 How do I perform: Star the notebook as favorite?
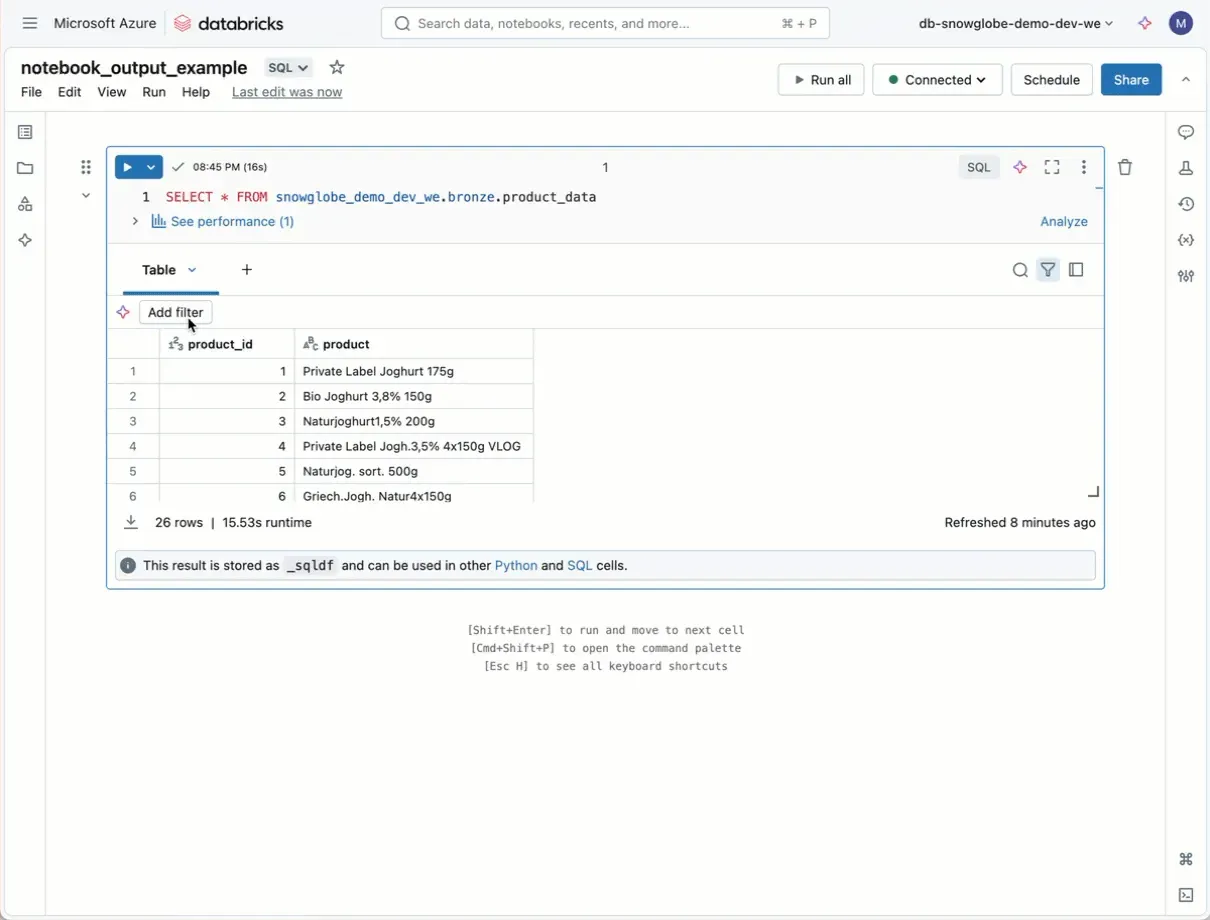click(x=337, y=67)
